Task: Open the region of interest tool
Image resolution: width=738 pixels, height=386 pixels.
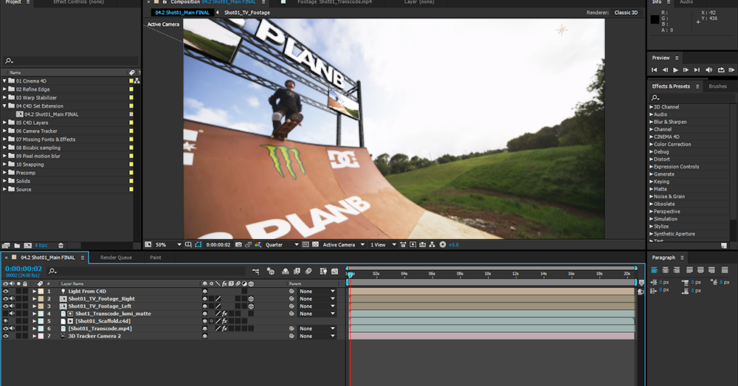Action: pyautogui.click(x=305, y=245)
